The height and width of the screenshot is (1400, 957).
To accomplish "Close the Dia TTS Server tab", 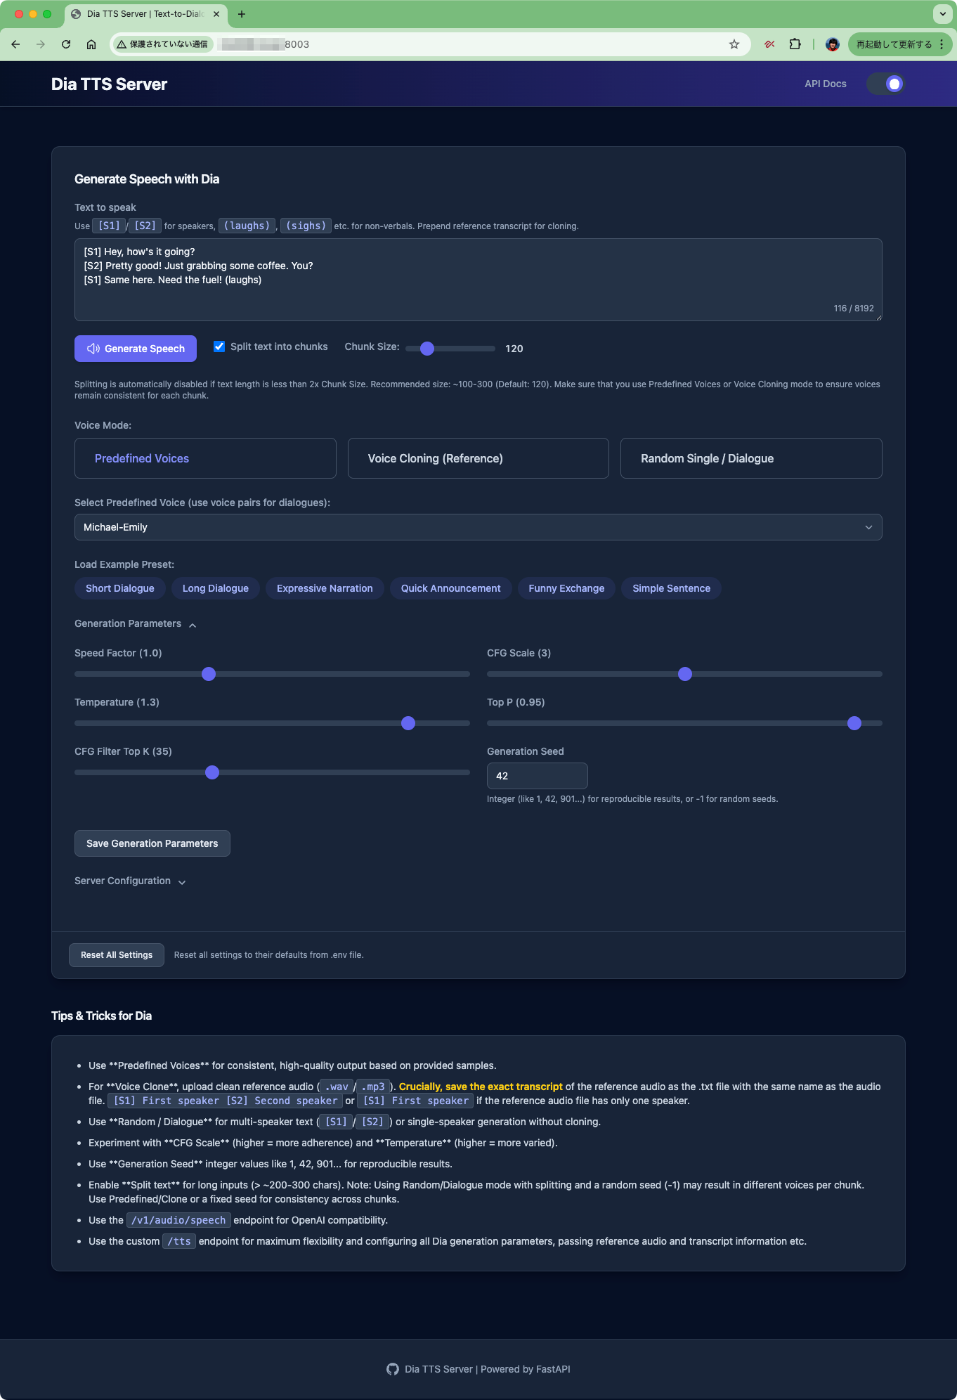I will (216, 14).
